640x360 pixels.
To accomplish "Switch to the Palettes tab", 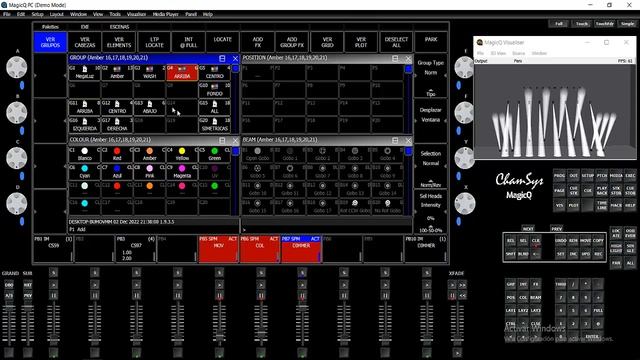I will pyautogui.click(x=50, y=27).
